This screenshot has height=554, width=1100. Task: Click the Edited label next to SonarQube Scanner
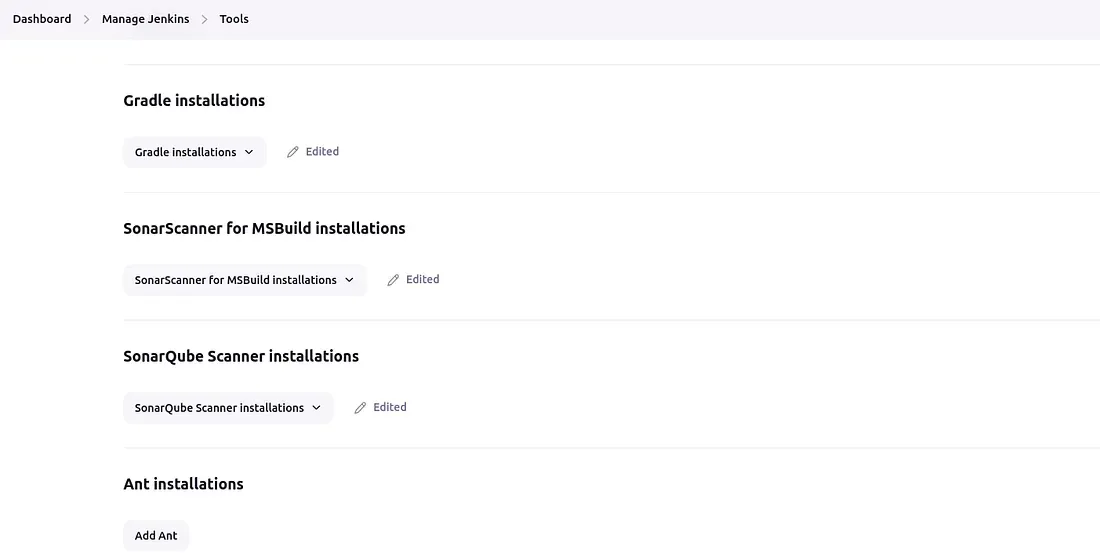(x=389, y=408)
